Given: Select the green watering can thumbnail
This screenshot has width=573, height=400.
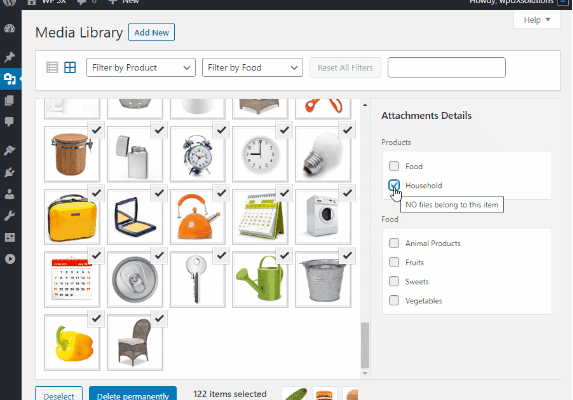Looking at the screenshot, I should pyautogui.click(x=260, y=279).
